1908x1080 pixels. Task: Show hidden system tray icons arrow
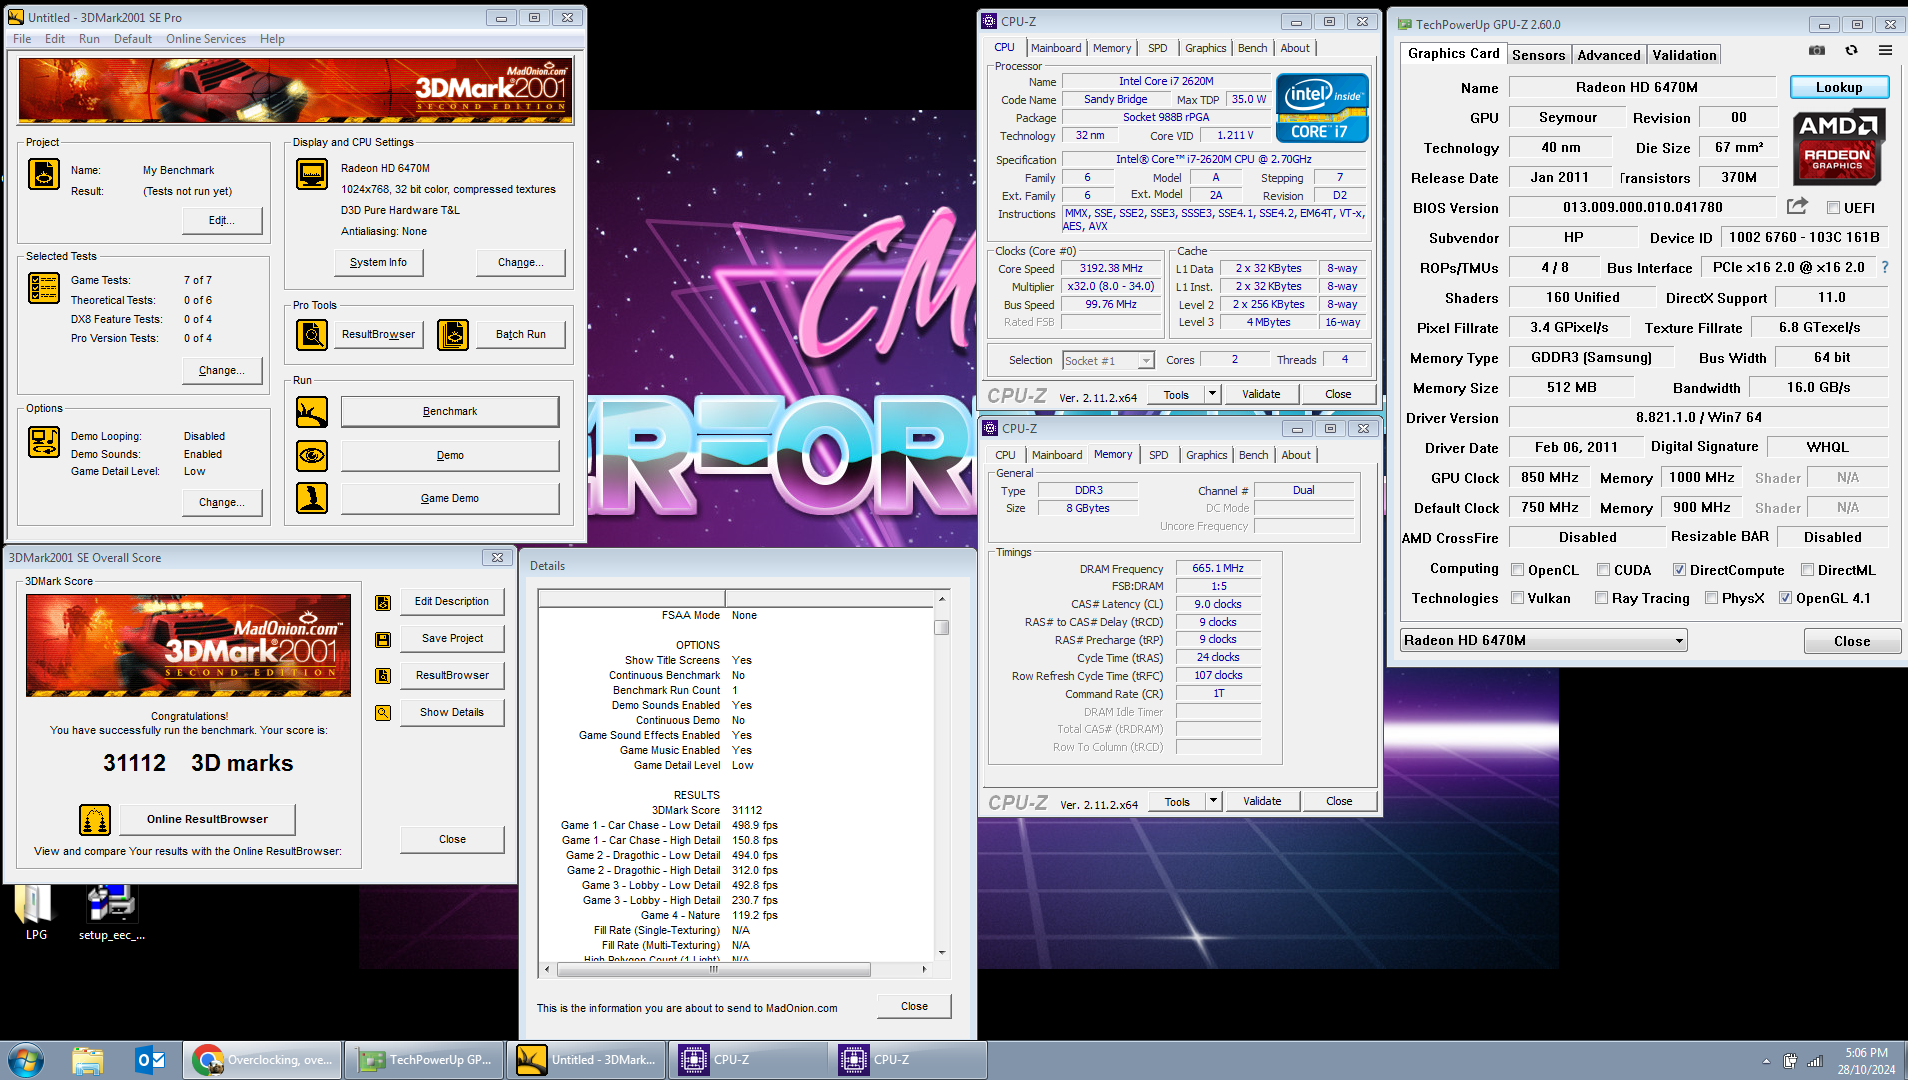coord(1766,1061)
